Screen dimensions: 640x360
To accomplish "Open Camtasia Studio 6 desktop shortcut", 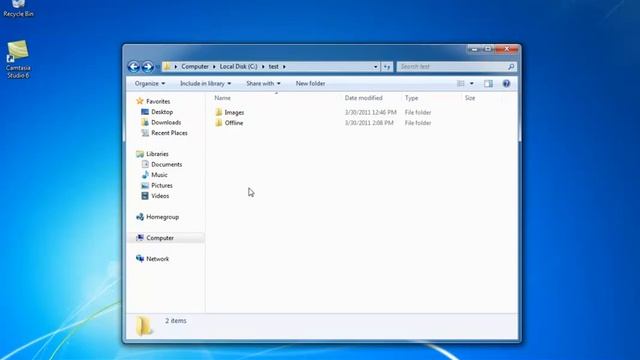I will (18, 59).
